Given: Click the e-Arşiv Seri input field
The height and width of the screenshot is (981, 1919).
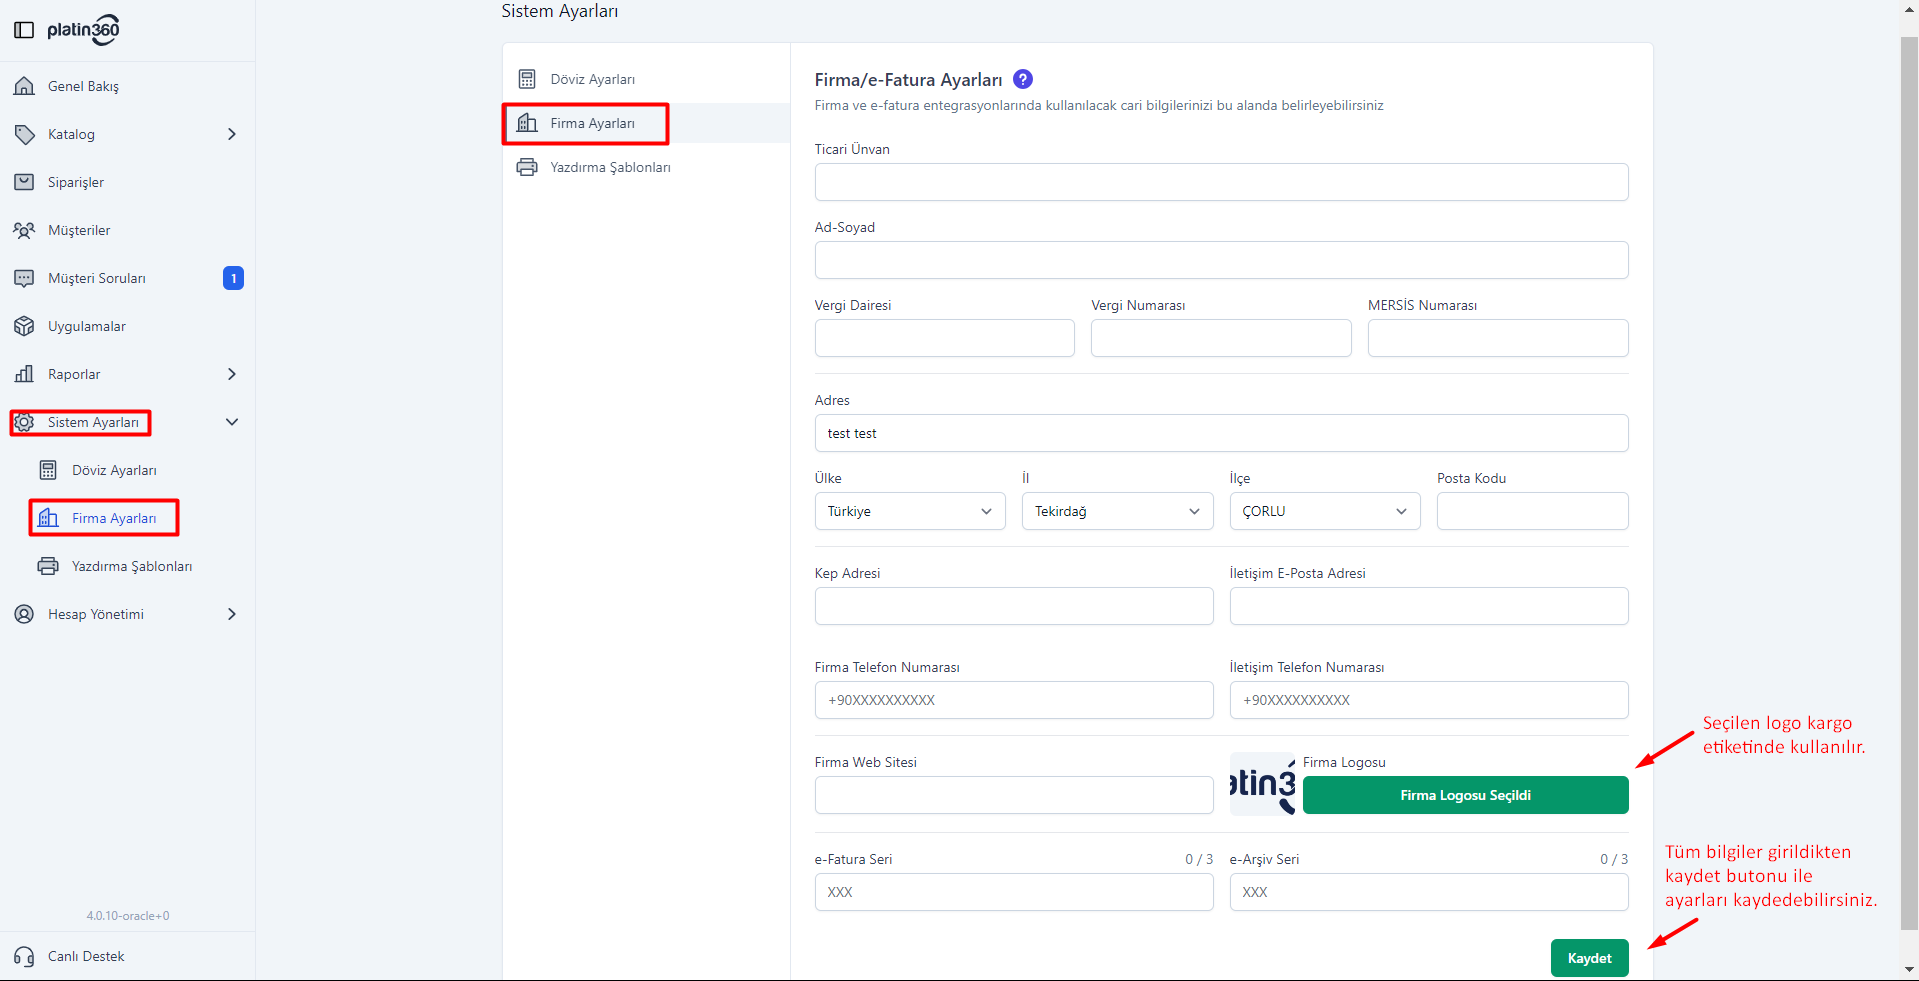Looking at the screenshot, I should coord(1429,892).
